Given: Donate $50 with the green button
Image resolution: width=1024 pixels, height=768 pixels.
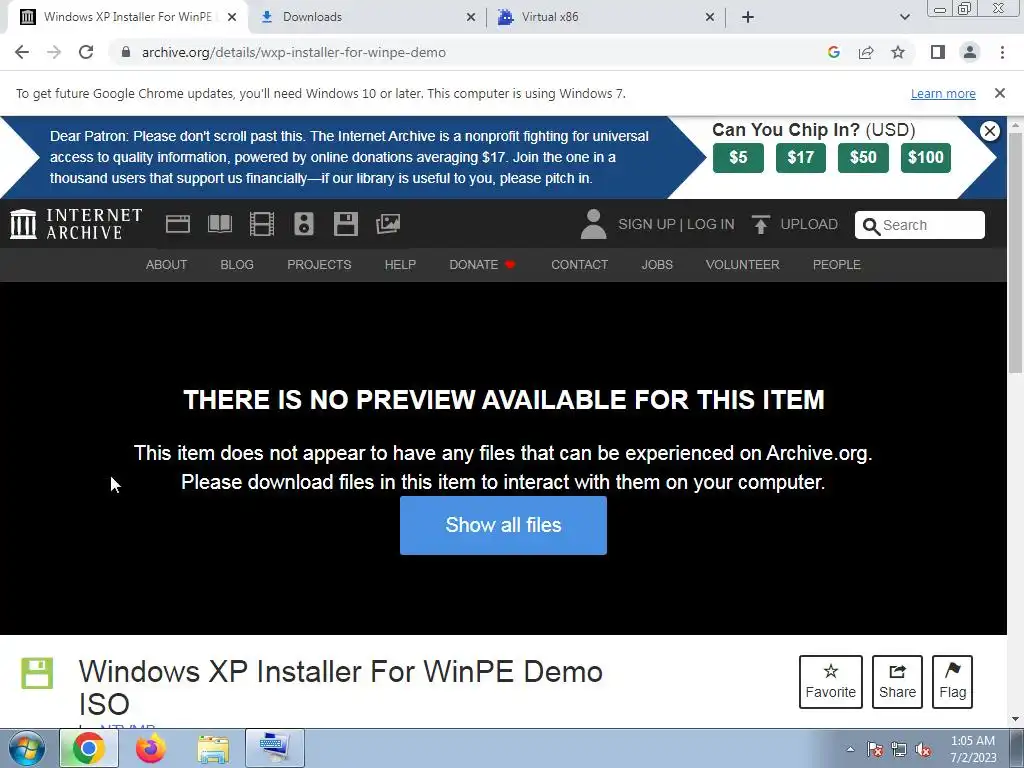Looking at the screenshot, I should 863,157.
